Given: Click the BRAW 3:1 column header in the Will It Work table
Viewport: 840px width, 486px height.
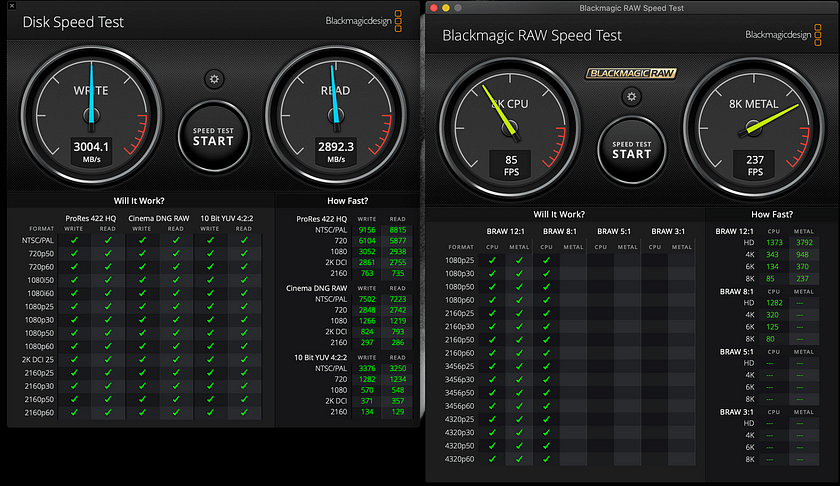Looking at the screenshot, I should click(x=668, y=231).
